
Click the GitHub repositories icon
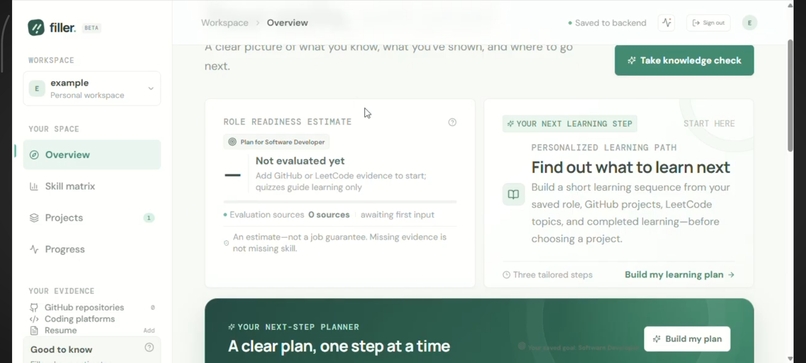(34, 307)
